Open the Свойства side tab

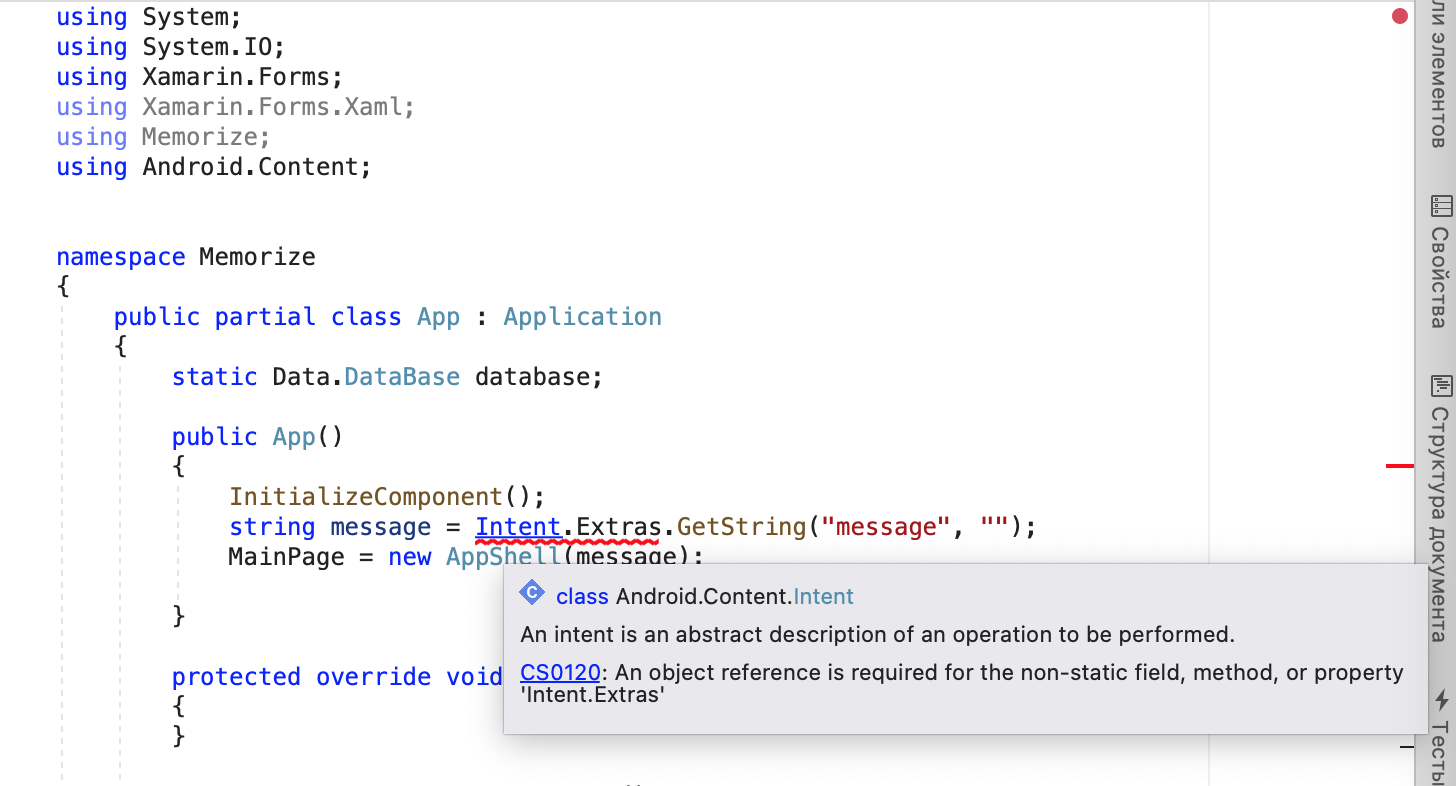pos(1439,277)
